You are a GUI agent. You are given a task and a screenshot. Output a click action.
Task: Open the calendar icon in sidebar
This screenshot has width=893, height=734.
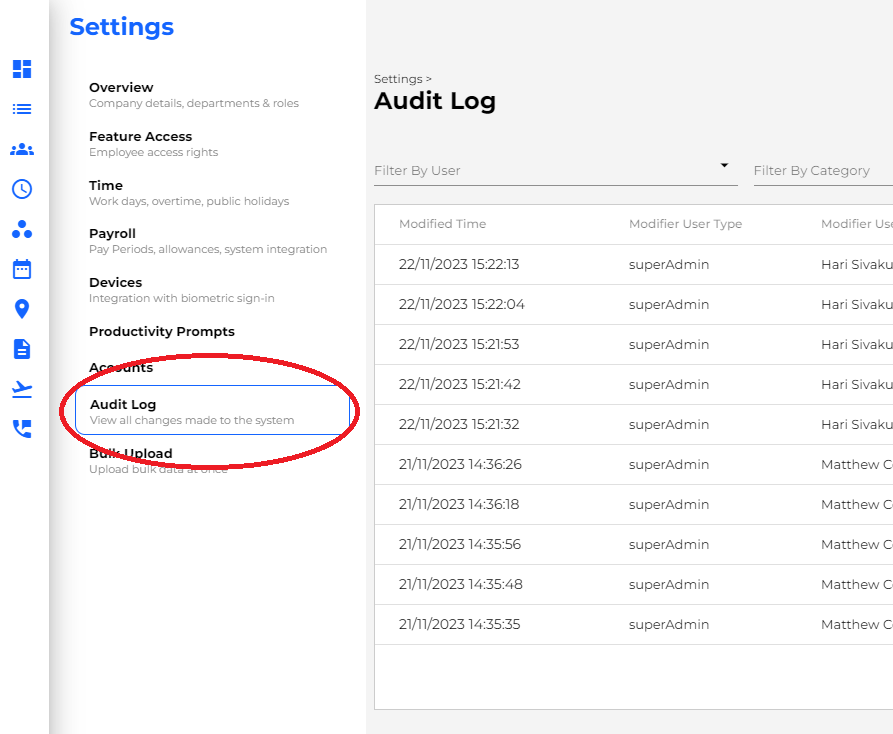coord(22,269)
